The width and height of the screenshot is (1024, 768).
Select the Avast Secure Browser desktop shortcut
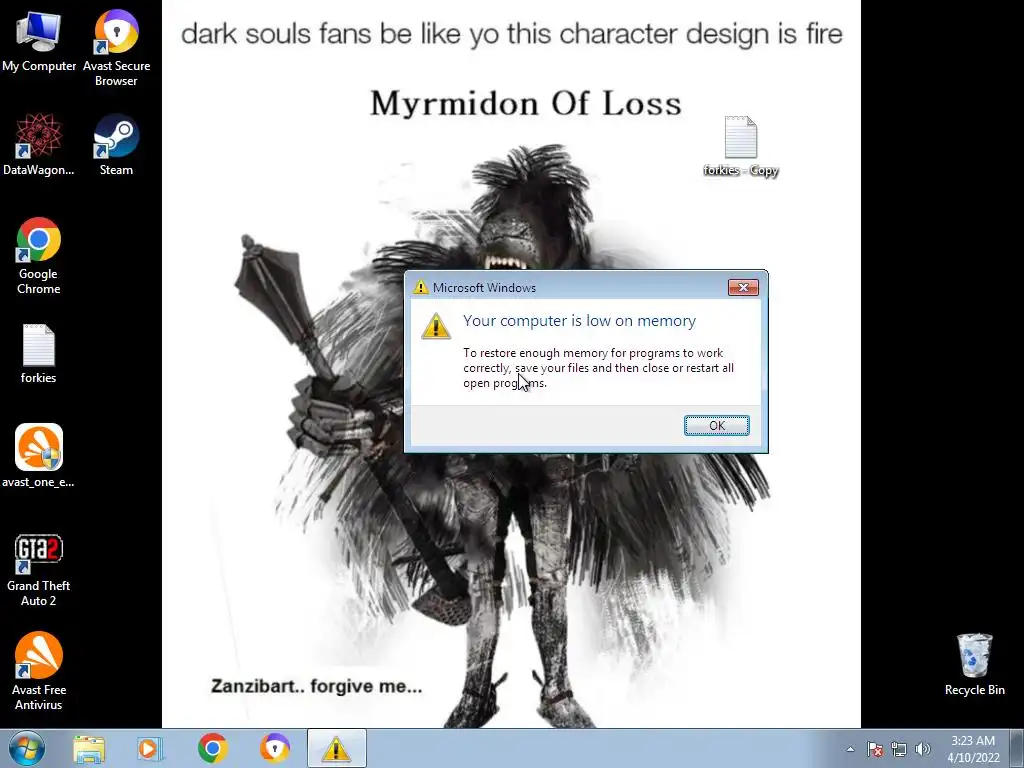point(116,47)
